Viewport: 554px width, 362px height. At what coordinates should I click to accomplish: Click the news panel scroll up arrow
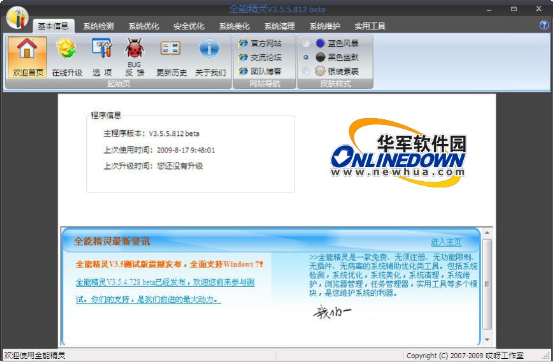point(487,233)
